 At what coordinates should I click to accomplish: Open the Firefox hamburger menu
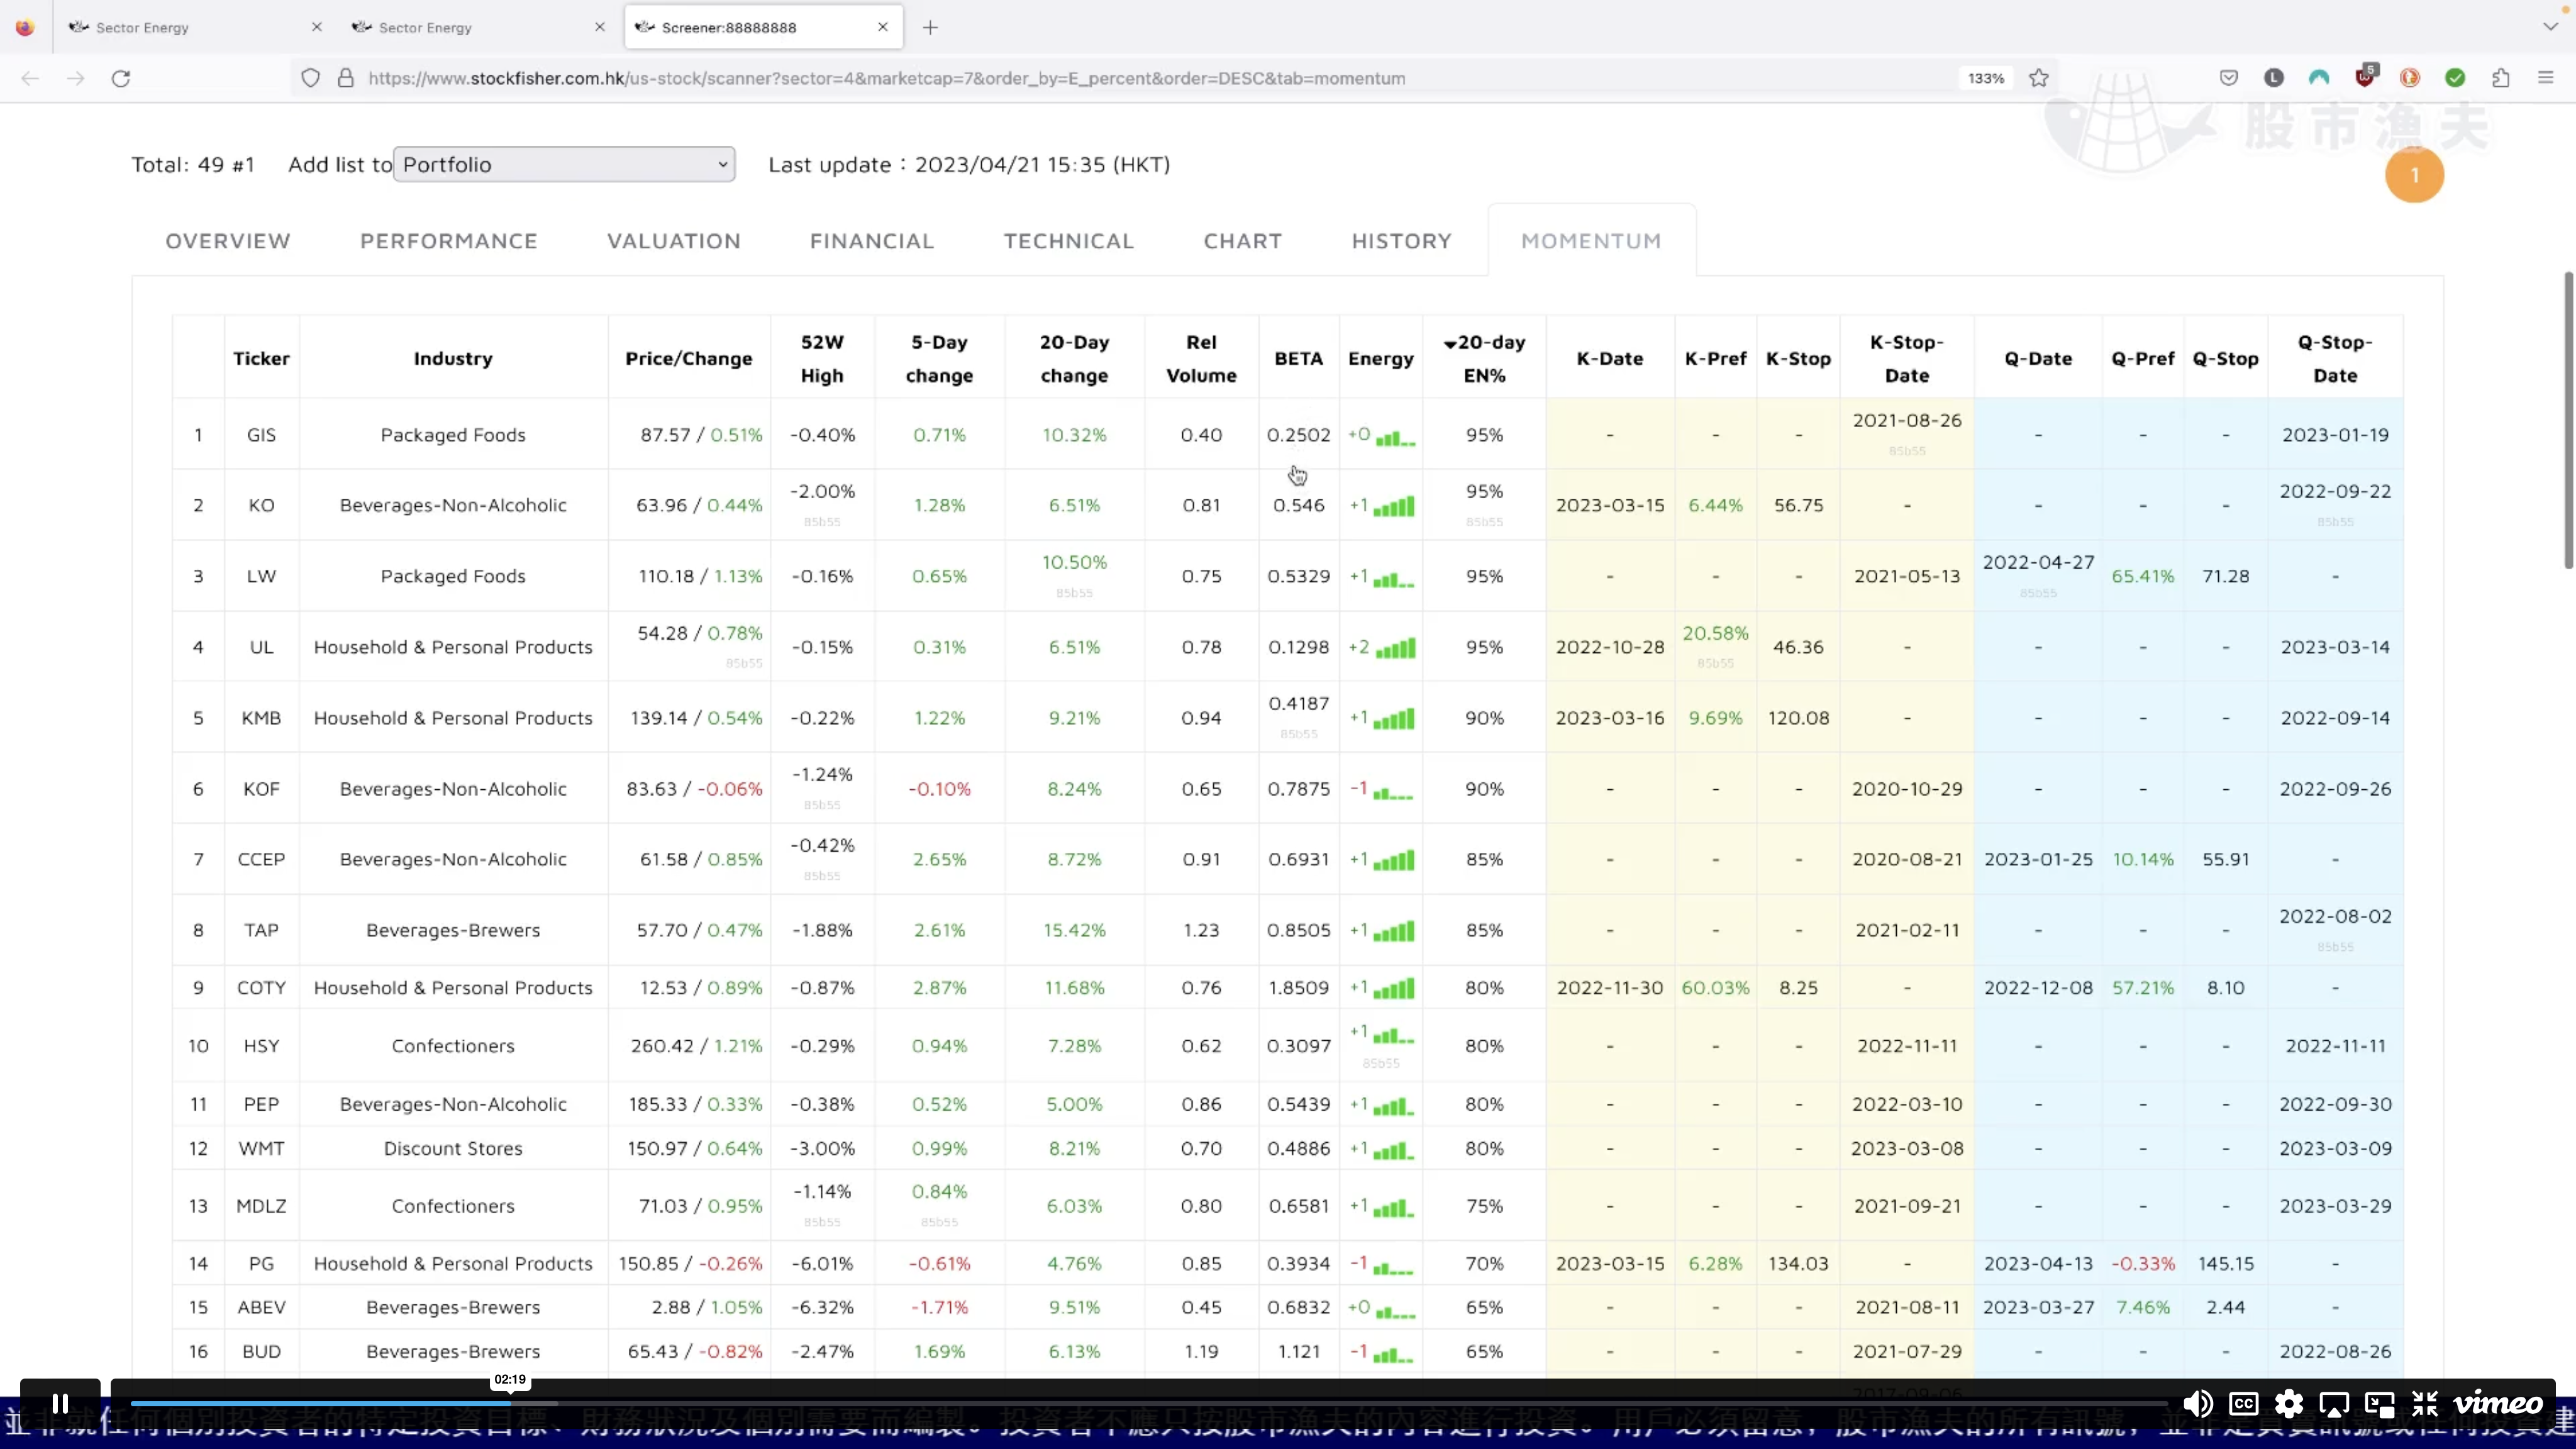(x=2546, y=78)
